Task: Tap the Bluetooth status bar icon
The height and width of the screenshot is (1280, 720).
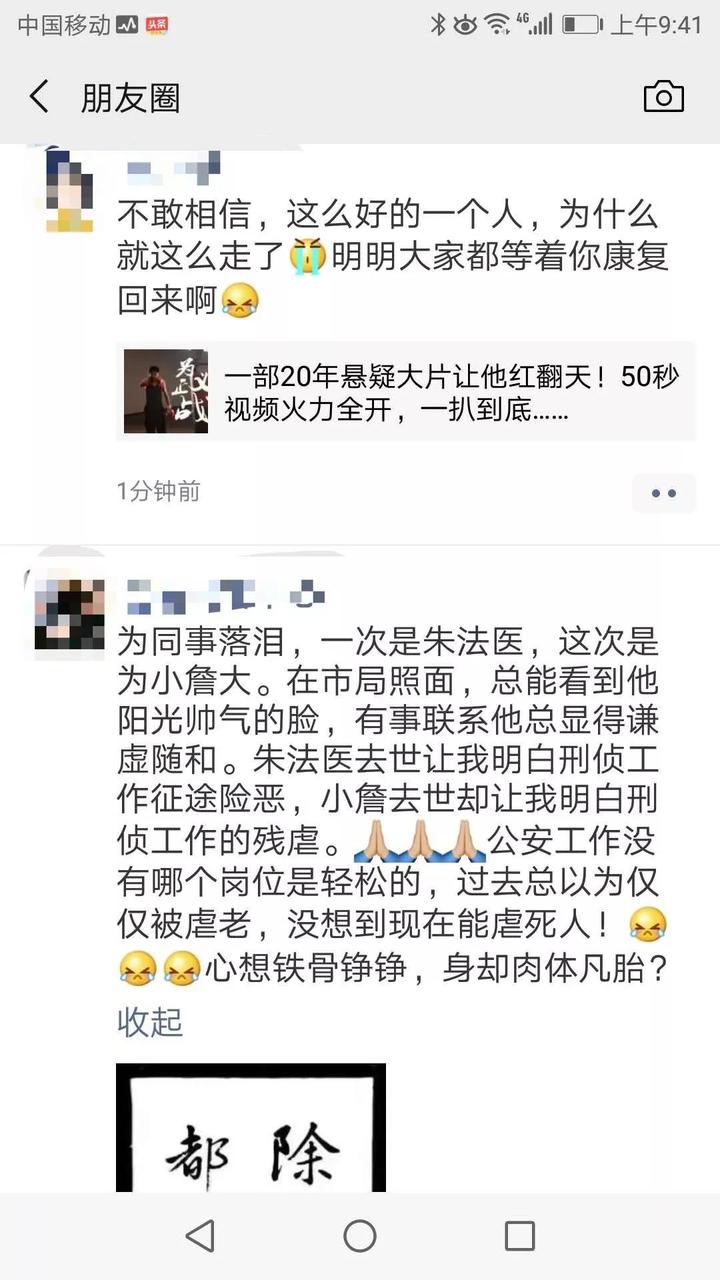Action: pos(438,24)
